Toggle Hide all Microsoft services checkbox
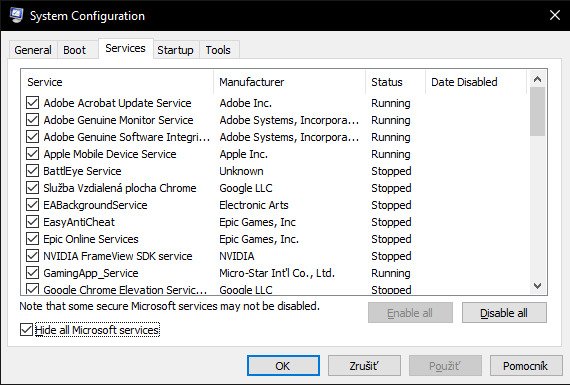 pos(26,330)
